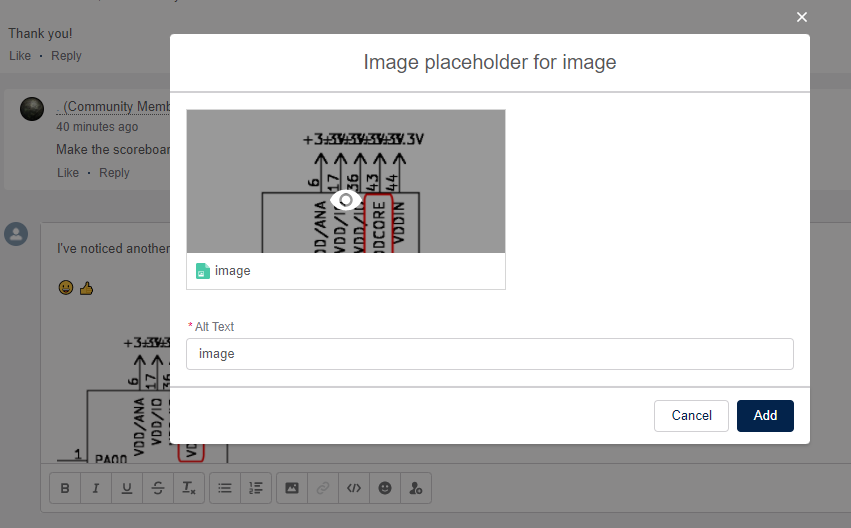Toggle bold formatting in the editor toolbar
The height and width of the screenshot is (528, 851).
pyautogui.click(x=65, y=488)
